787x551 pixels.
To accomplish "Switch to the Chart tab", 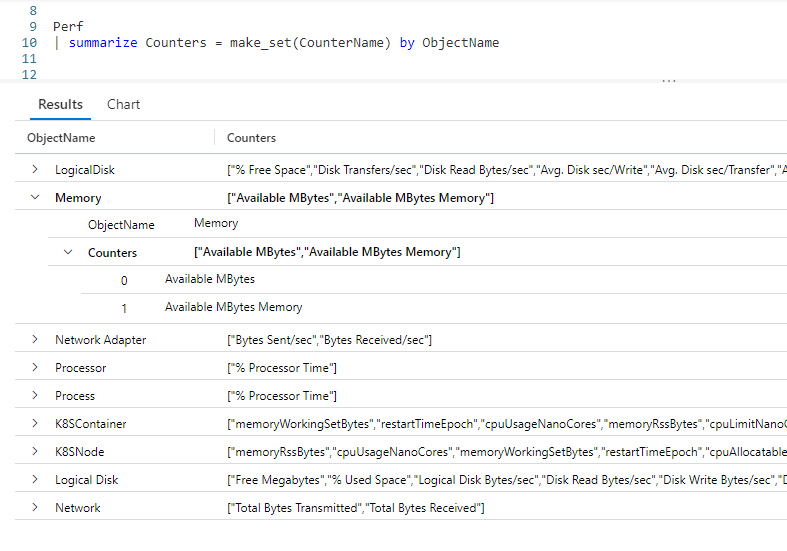I will [x=123, y=104].
